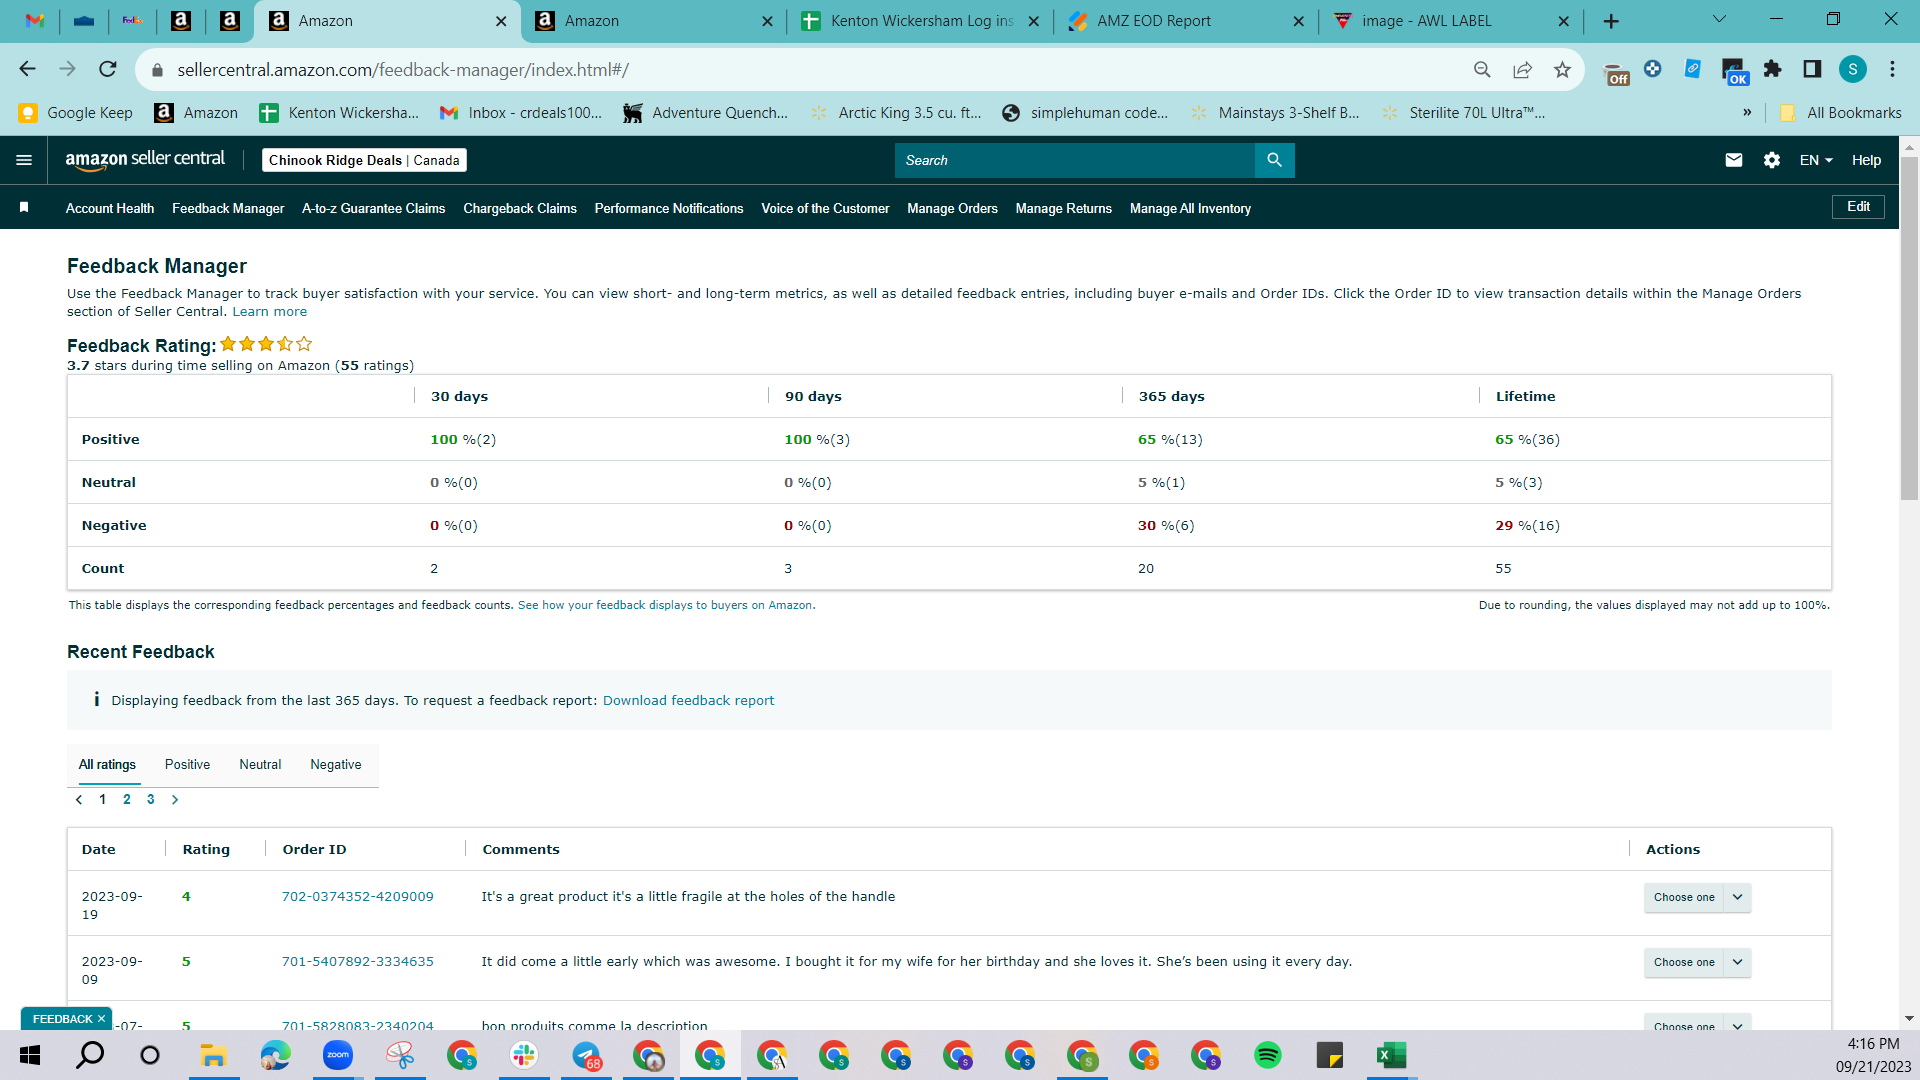Open Sticky Notes from the taskbar
The height and width of the screenshot is (1080, 1920).
(1330, 1055)
